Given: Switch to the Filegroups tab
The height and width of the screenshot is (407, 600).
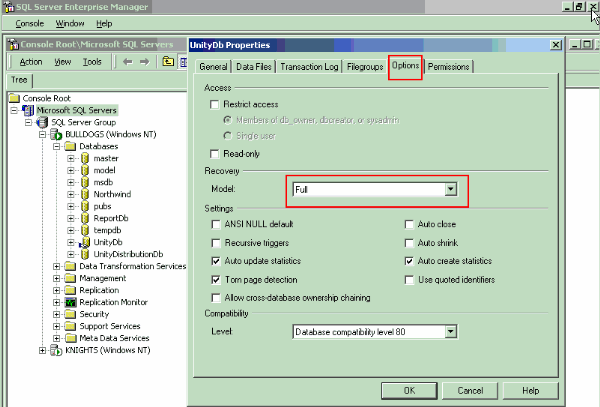Looking at the screenshot, I should 365,67.
